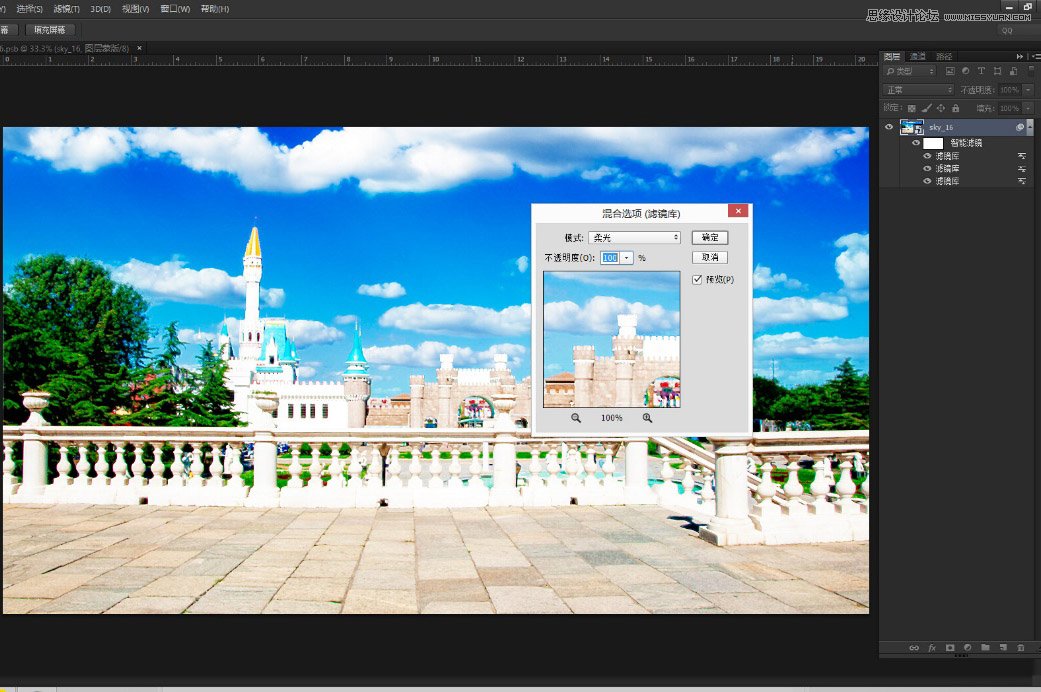The height and width of the screenshot is (692, 1041).
Task: Filter layers by type layers icon
Action: [x=981, y=71]
